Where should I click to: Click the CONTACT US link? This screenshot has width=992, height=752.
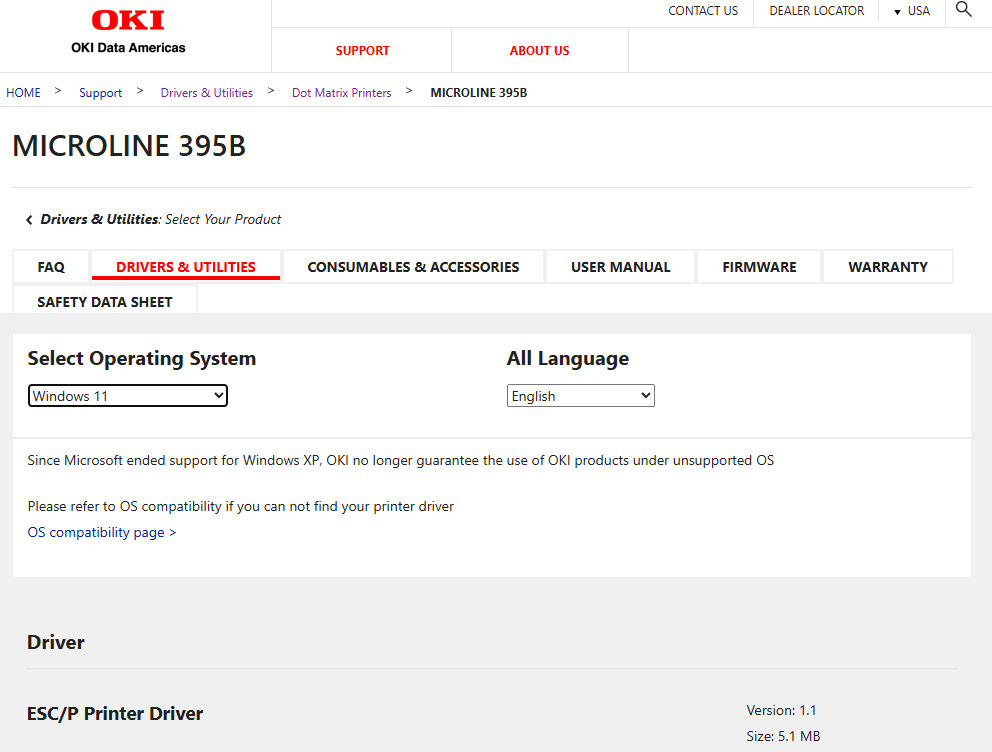(703, 11)
